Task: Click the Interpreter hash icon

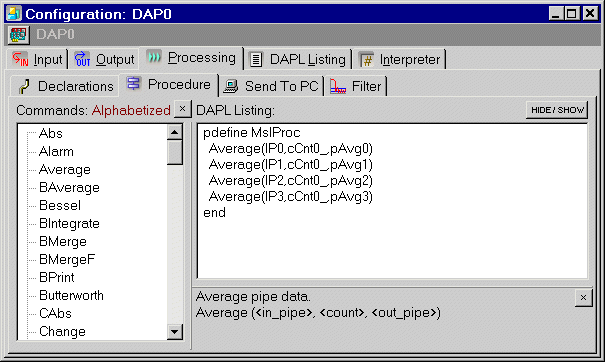Action: point(367,60)
